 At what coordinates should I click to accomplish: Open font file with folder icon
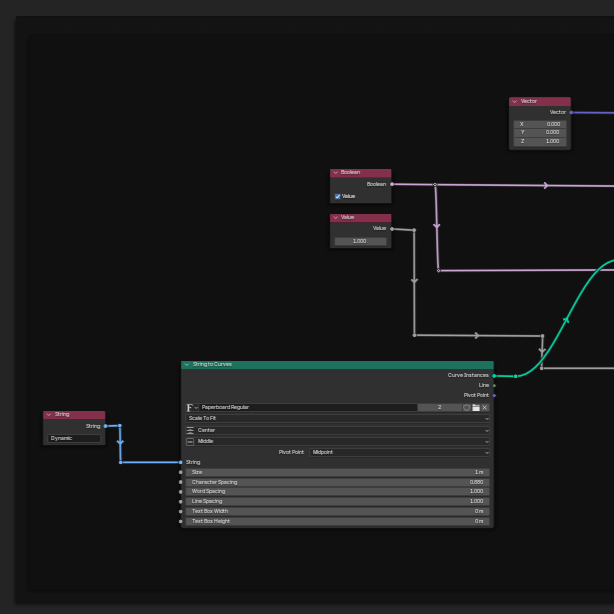click(476, 408)
